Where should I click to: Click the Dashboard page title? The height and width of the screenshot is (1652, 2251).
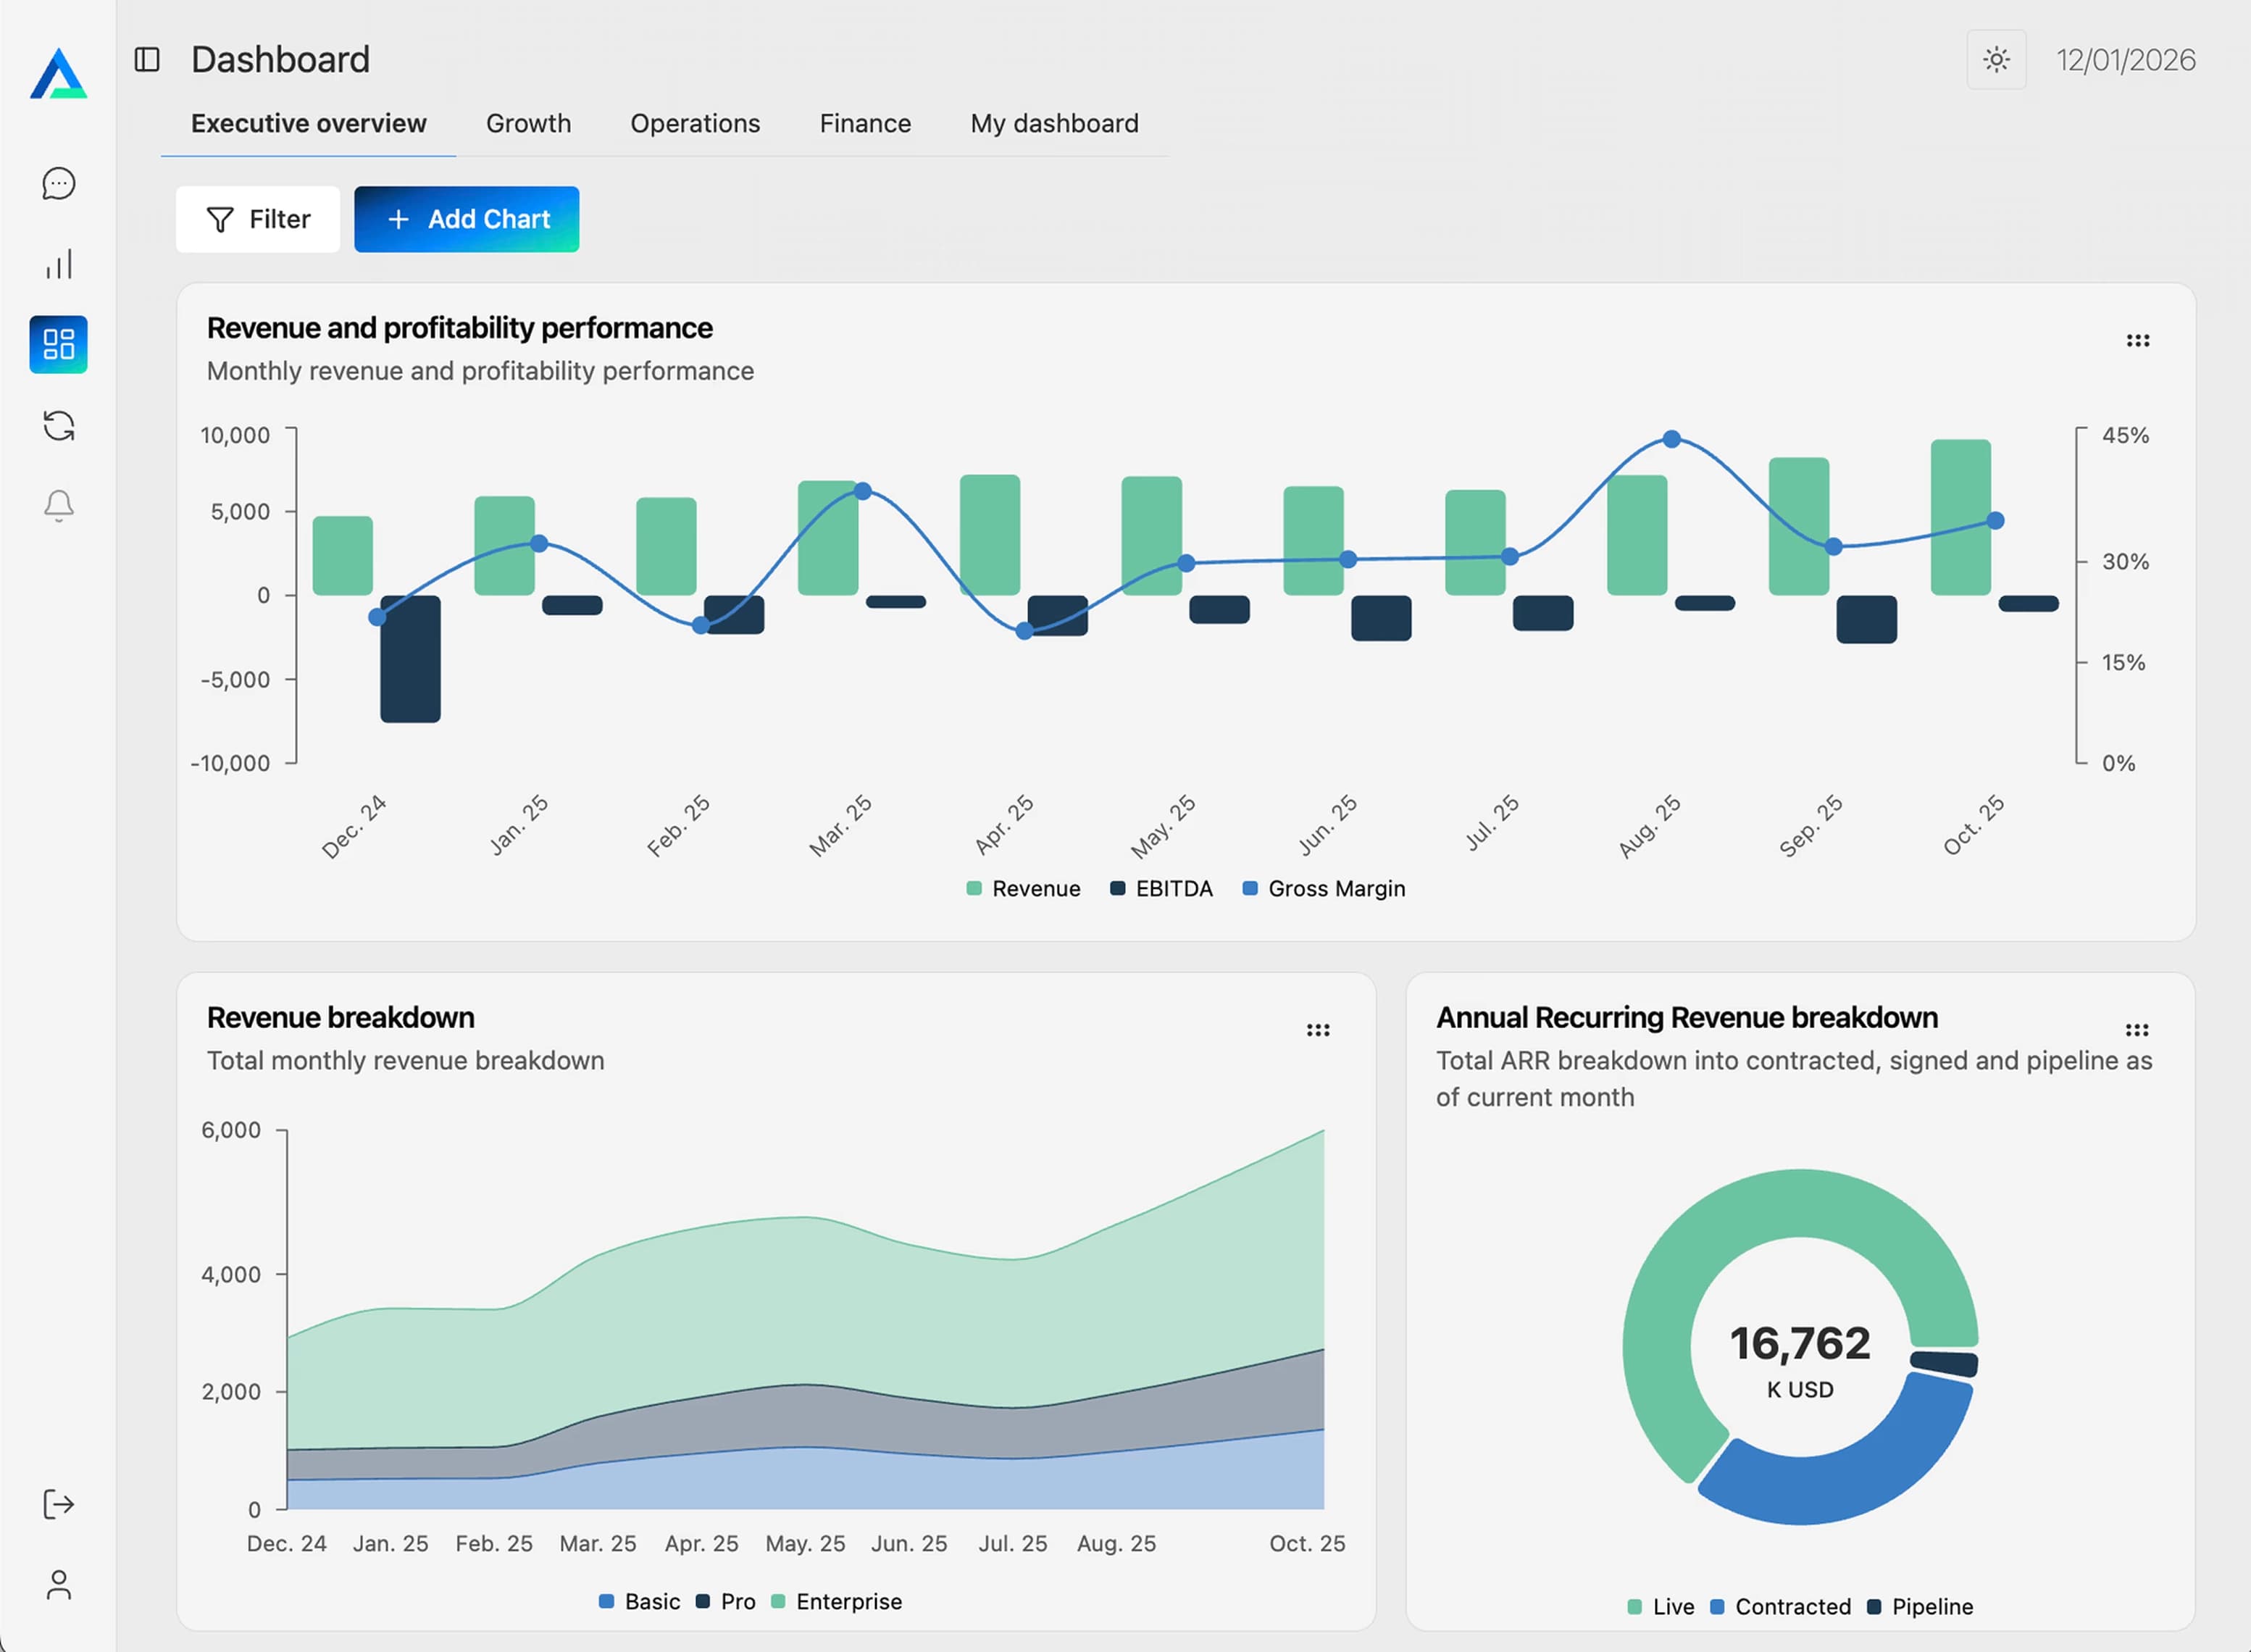point(280,60)
